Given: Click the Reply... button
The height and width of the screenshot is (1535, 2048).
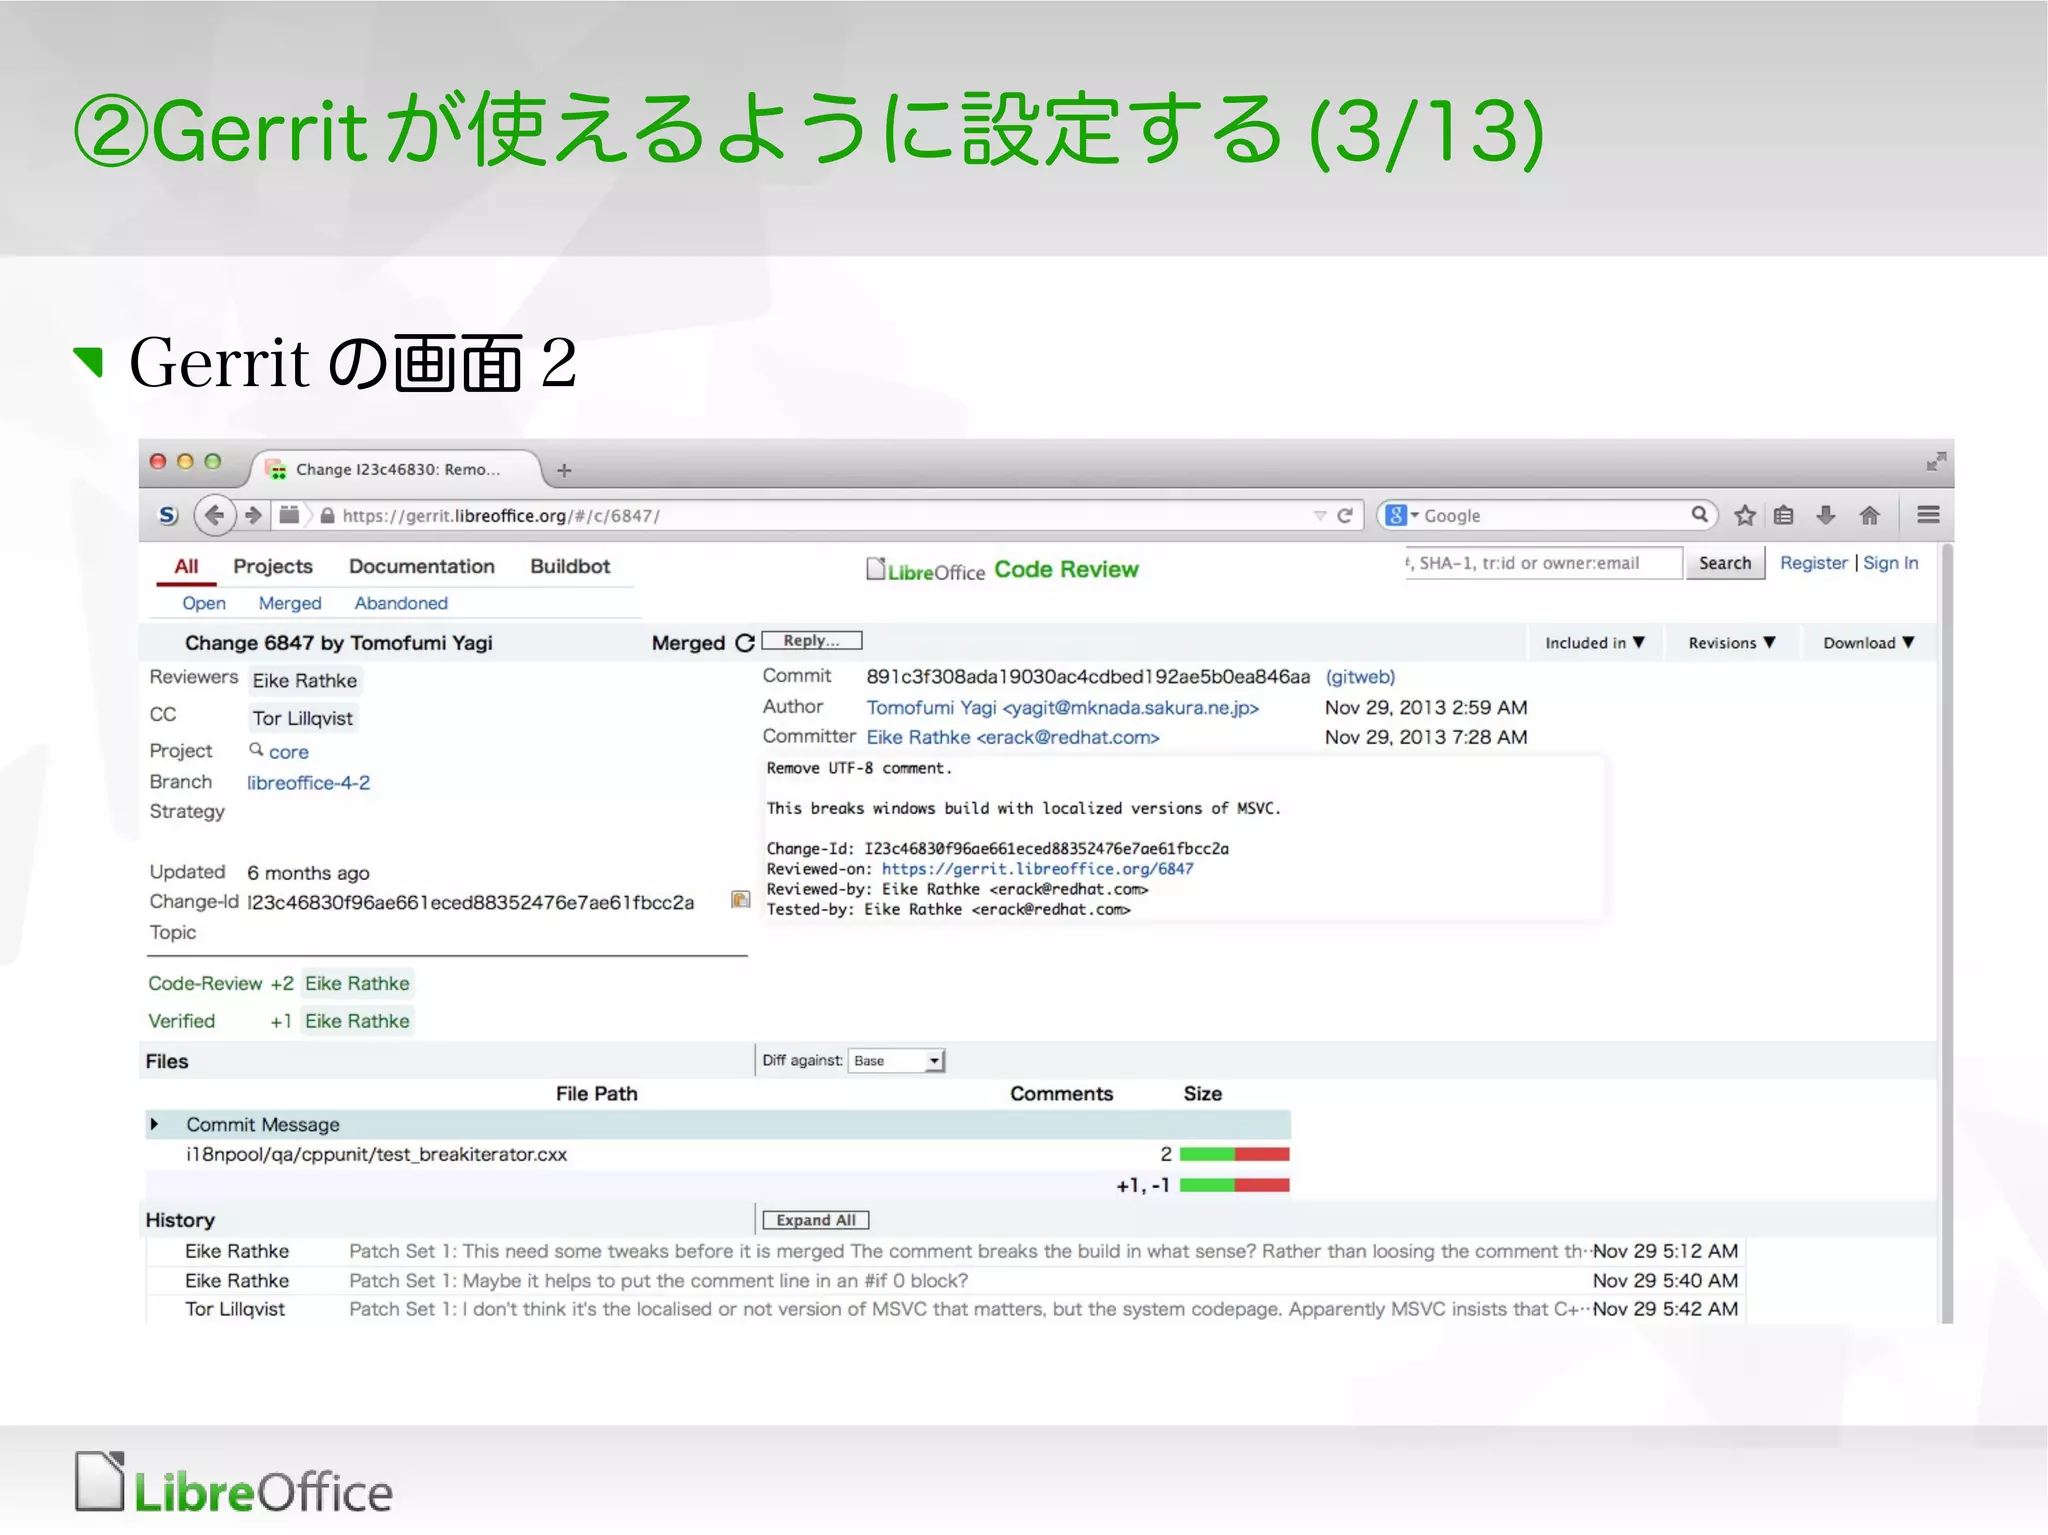Looking at the screenshot, I should [x=812, y=640].
